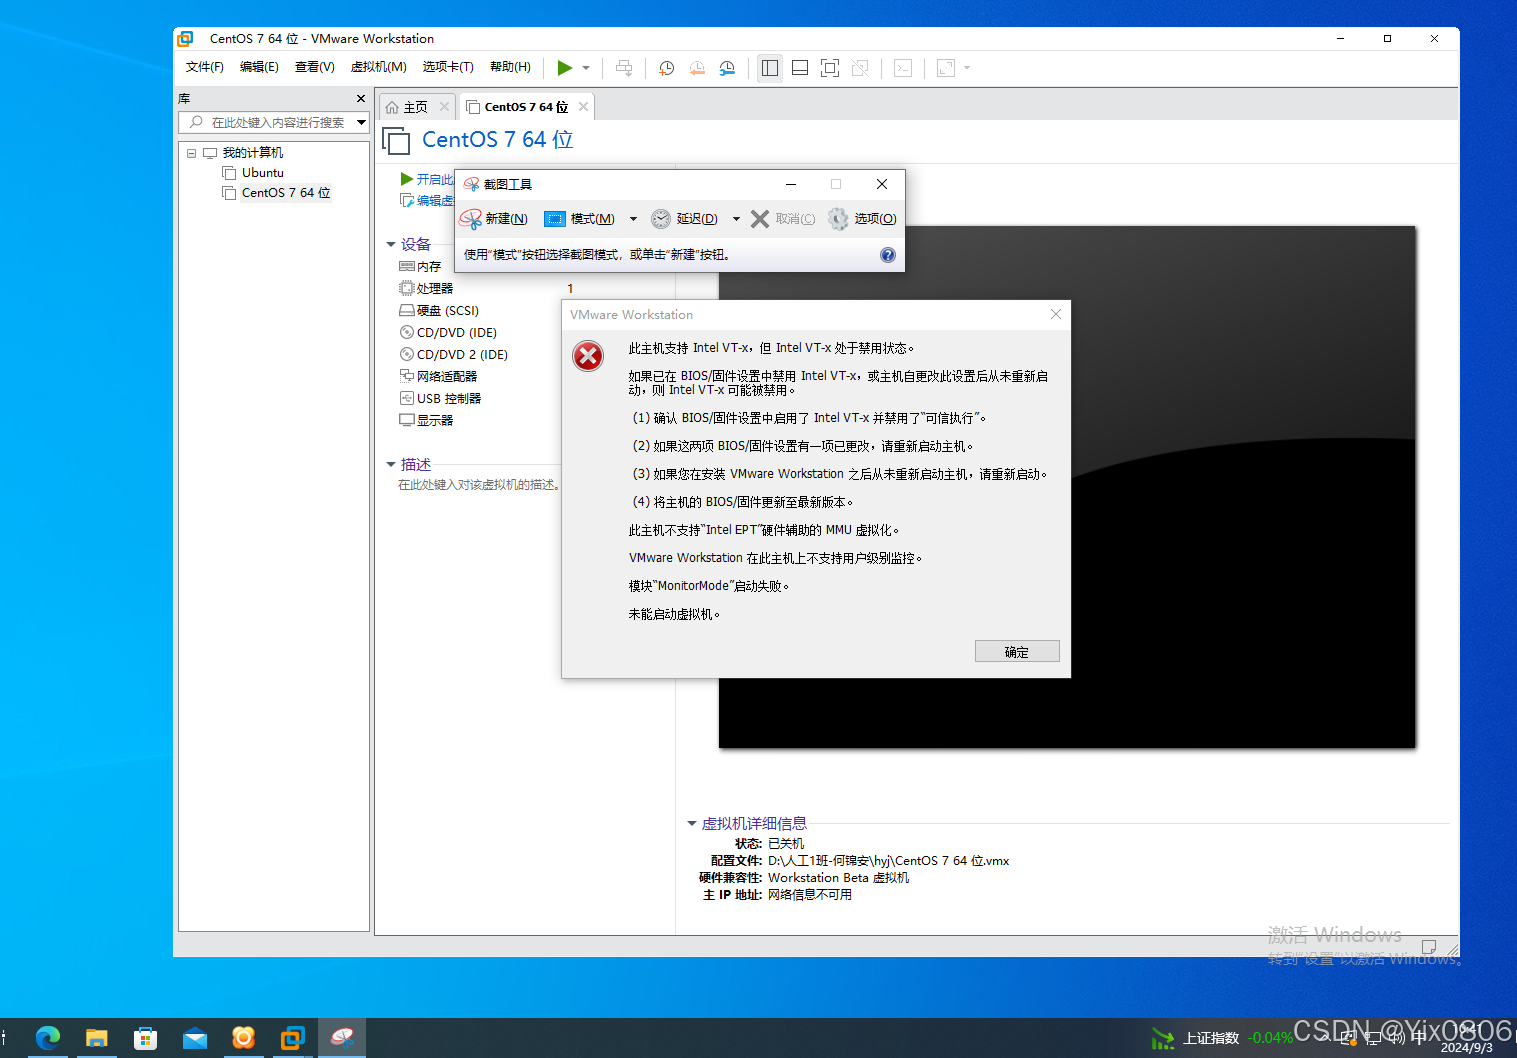Click 延迟(D) in the Snipping Tool

pyautogui.click(x=685, y=219)
